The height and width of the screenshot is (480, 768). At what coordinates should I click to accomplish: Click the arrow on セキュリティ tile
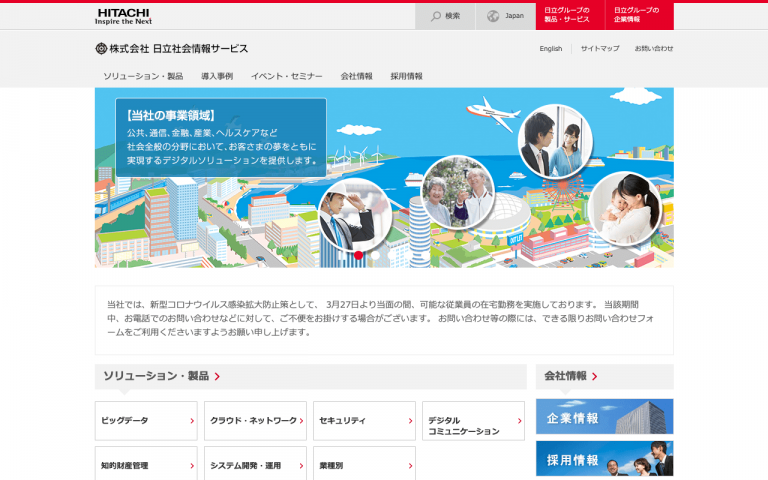[410, 421]
